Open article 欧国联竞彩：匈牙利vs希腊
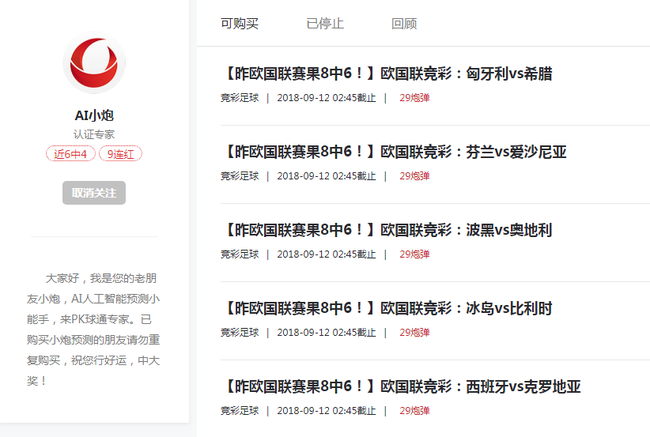 pos(388,74)
